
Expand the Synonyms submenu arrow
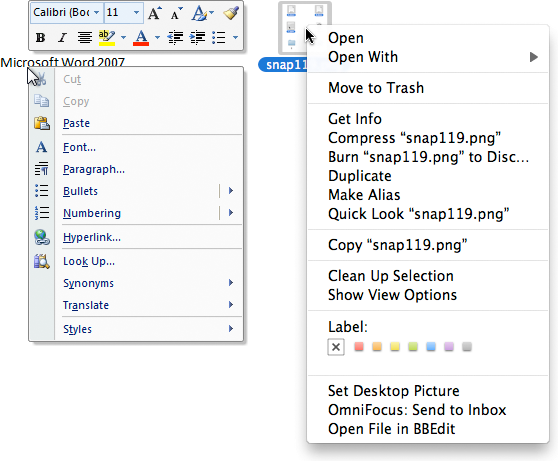[231, 283]
